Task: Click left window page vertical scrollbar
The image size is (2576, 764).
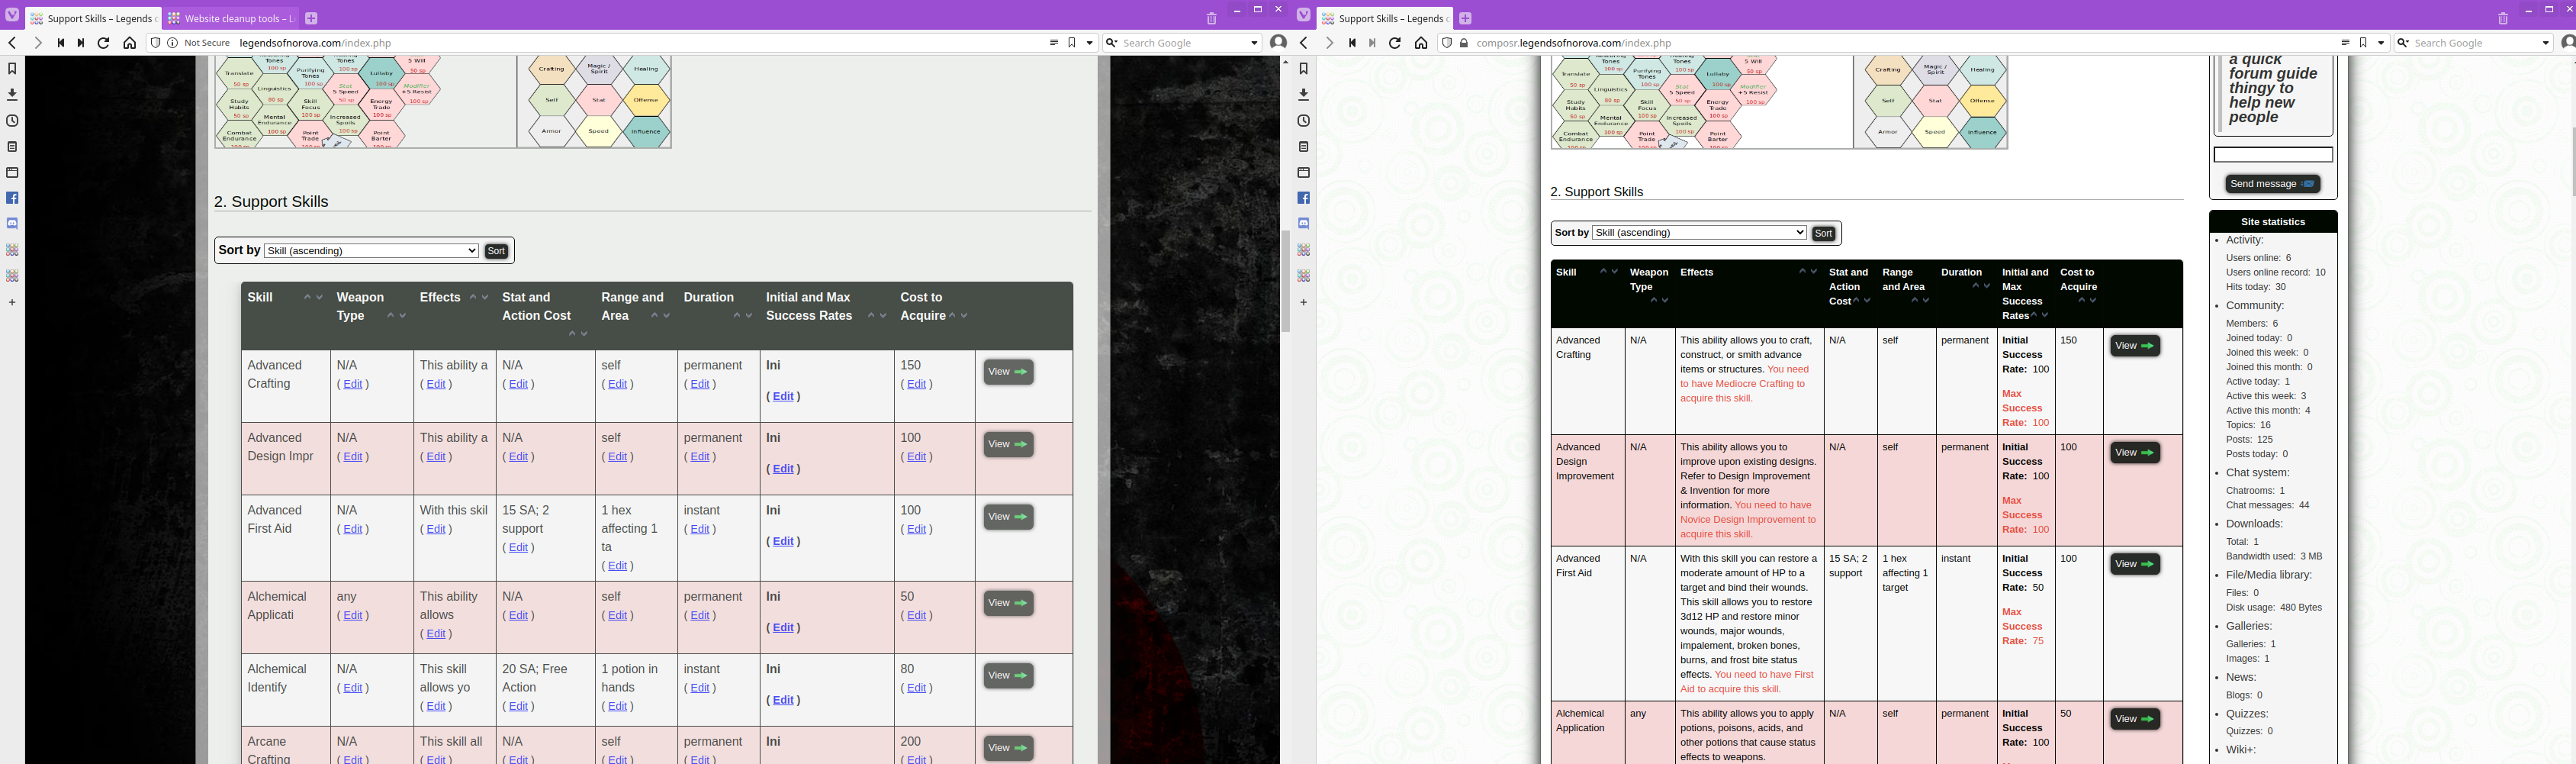Action: 1285,280
